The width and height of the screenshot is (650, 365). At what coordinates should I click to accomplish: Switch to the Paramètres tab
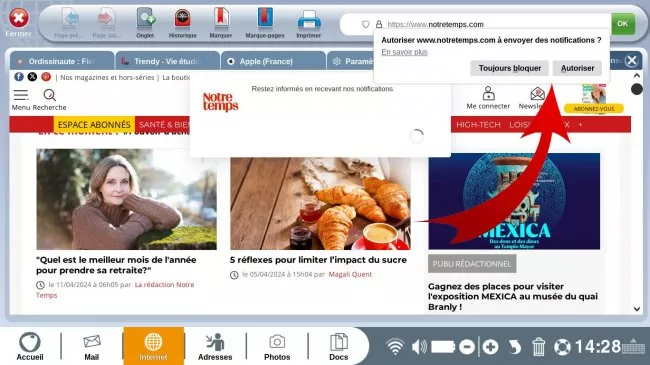351,61
